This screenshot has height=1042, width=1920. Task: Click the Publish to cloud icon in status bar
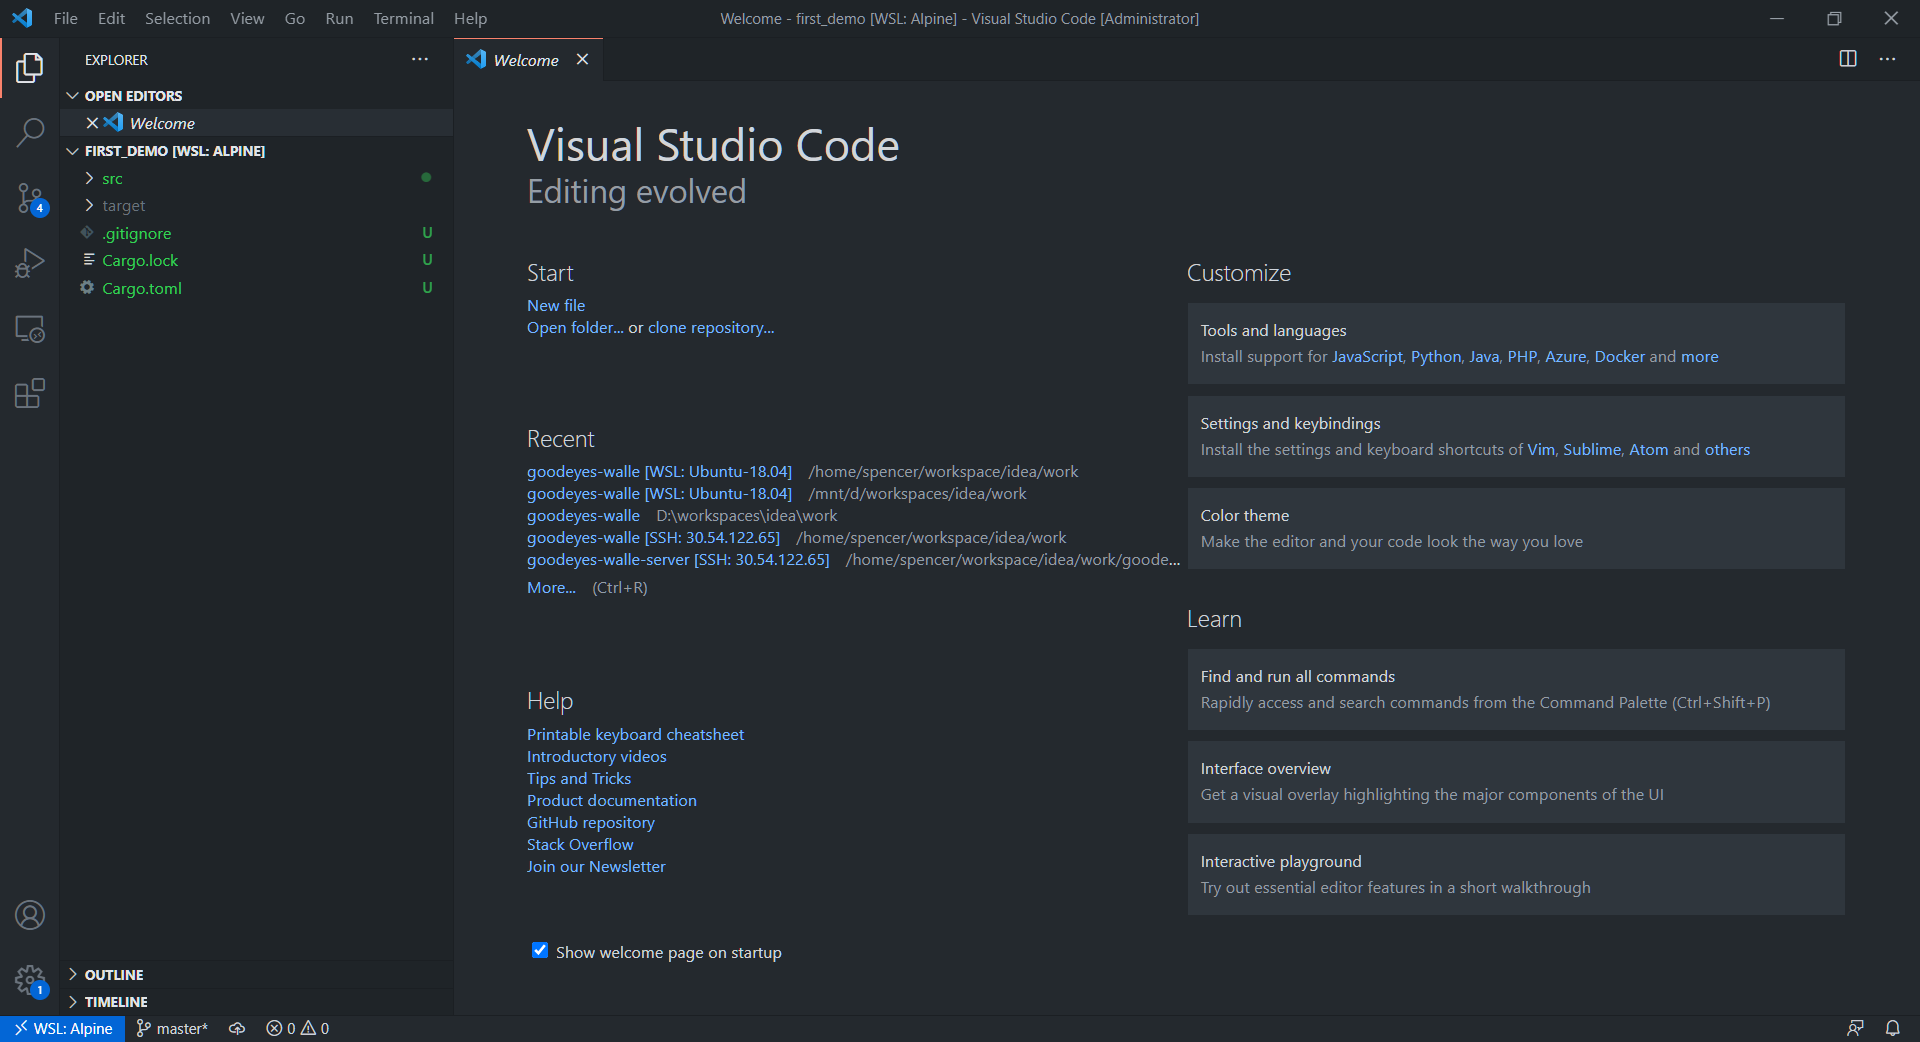(x=237, y=1029)
